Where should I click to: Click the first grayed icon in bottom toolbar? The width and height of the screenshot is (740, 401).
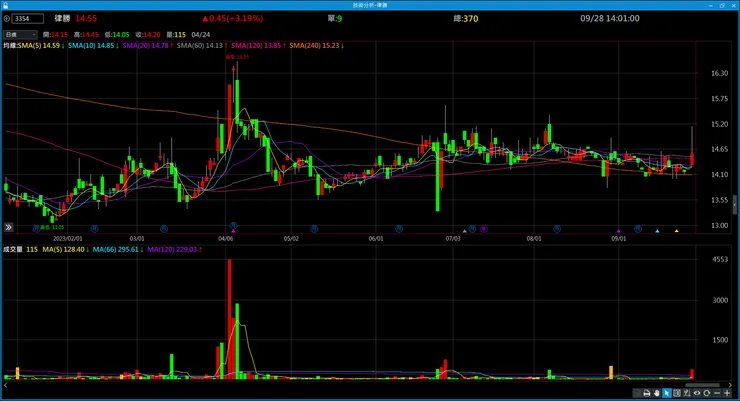click(x=637, y=393)
